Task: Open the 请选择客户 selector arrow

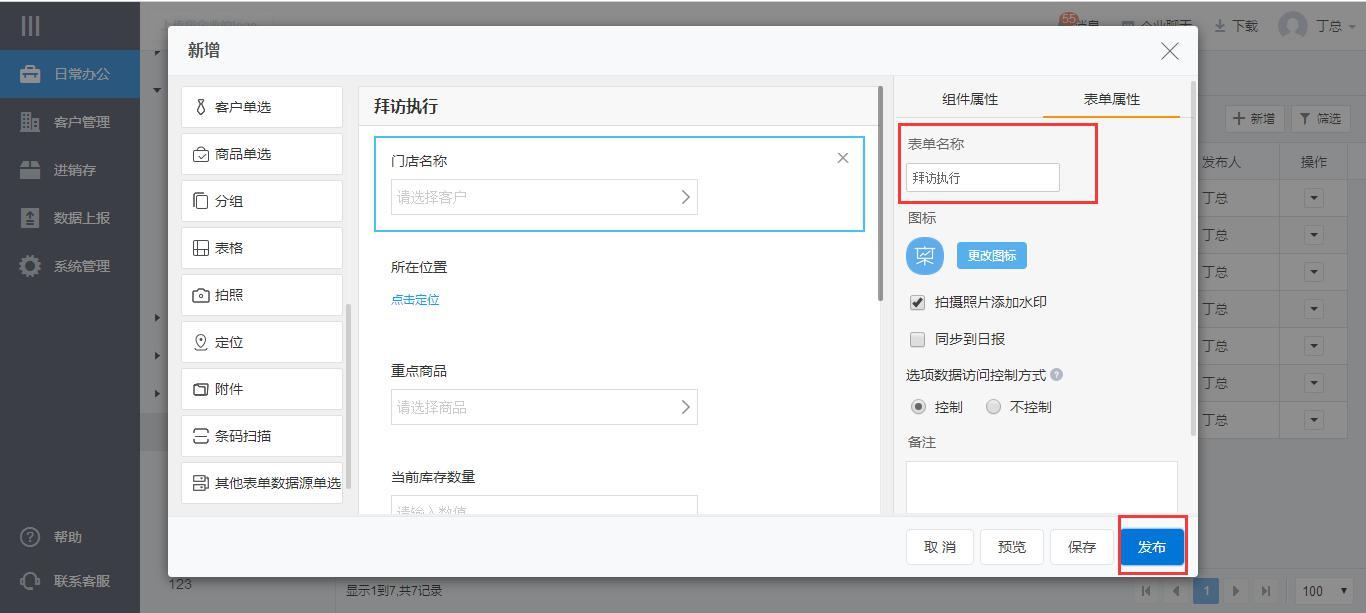Action: coord(685,197)
